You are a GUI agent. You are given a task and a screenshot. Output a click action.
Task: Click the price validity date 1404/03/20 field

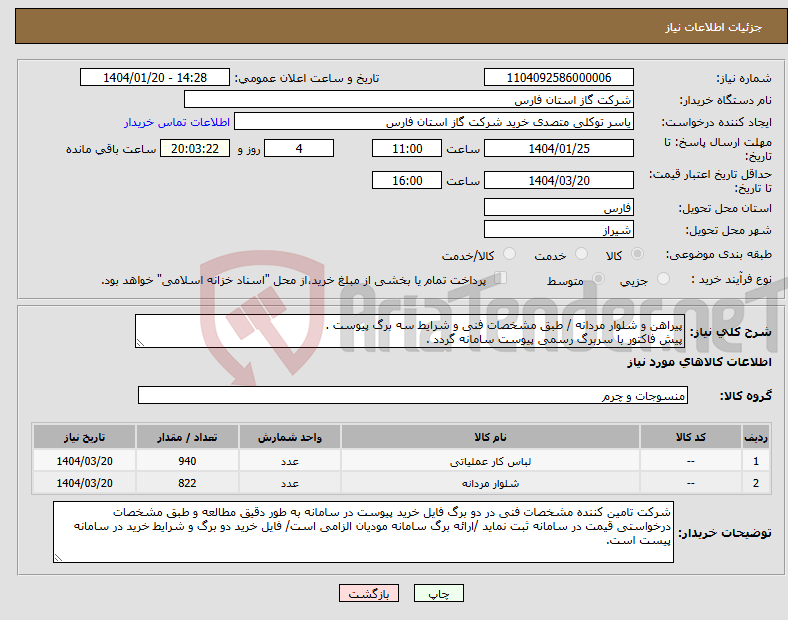(x=558, y=180)
